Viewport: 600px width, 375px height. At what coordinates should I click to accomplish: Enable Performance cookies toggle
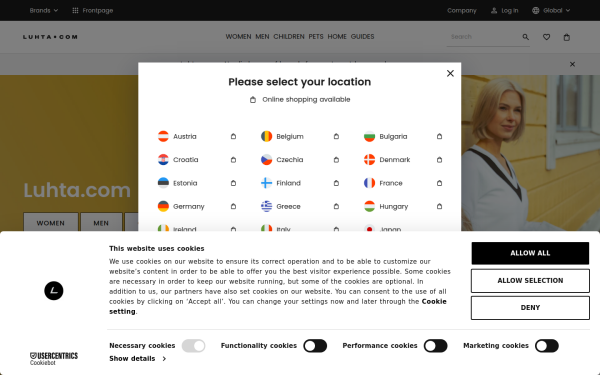point(435,346)
